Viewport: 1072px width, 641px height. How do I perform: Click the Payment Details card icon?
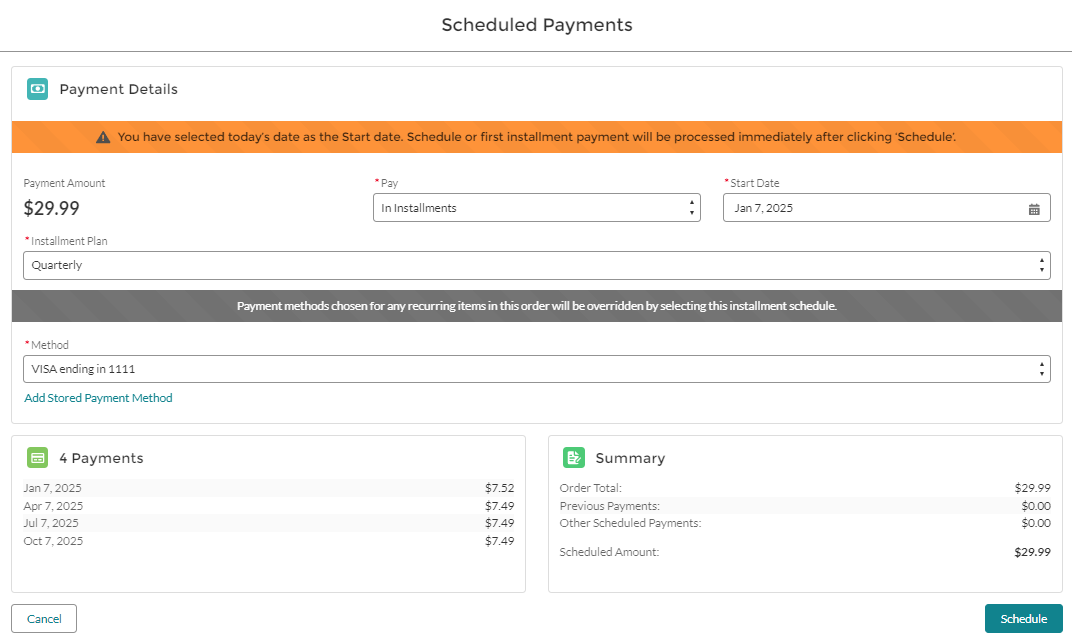pyautogui.click(x=37, y=89)
